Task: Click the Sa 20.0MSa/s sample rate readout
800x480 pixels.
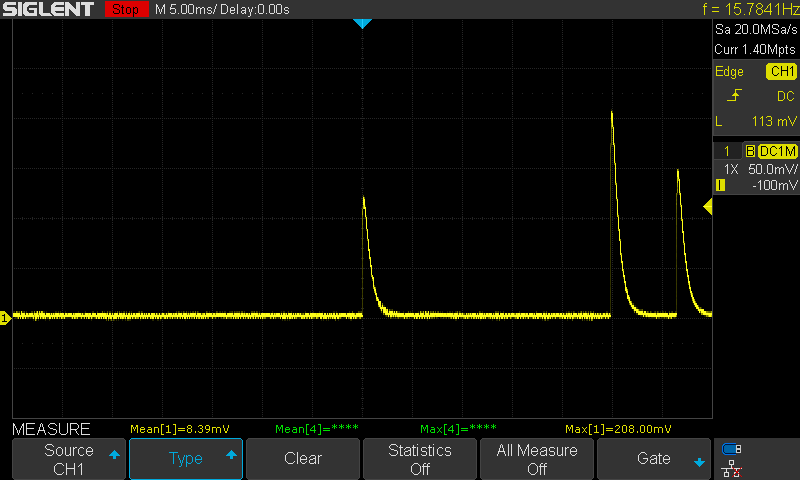Action: (x=756, y=30)
